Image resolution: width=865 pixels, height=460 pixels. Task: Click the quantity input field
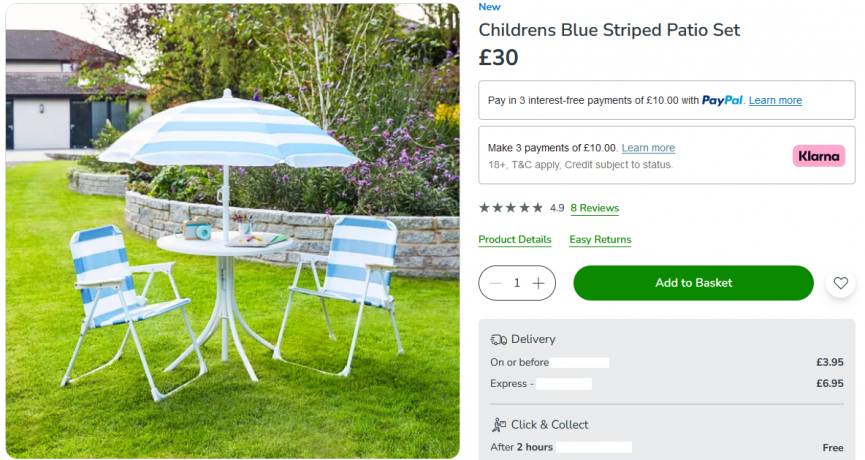tap(517, 283)
